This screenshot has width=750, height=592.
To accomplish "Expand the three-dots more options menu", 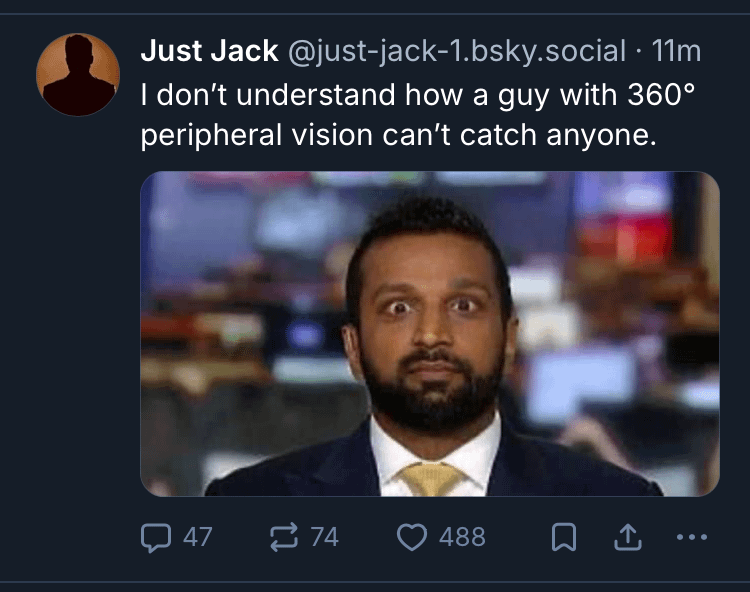I will (x=692, y=538).
